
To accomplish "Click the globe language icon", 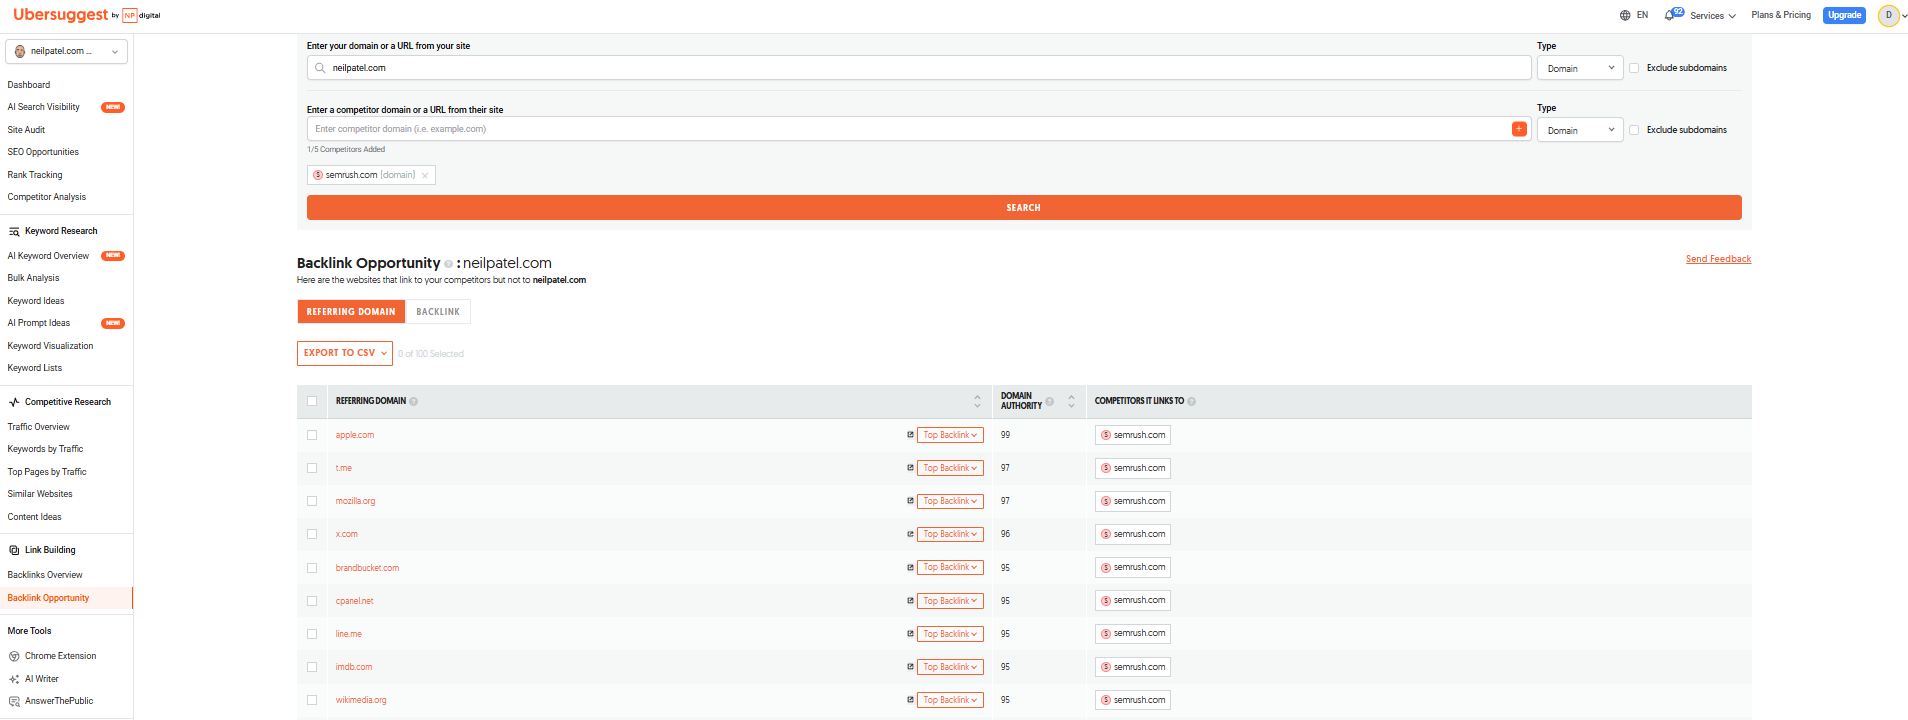I will point(1625,15).
